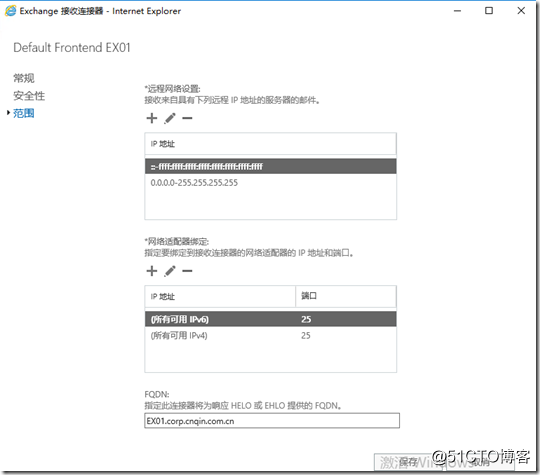
Task: Maximize the Exchange connector window
Action: coord(489,11)
